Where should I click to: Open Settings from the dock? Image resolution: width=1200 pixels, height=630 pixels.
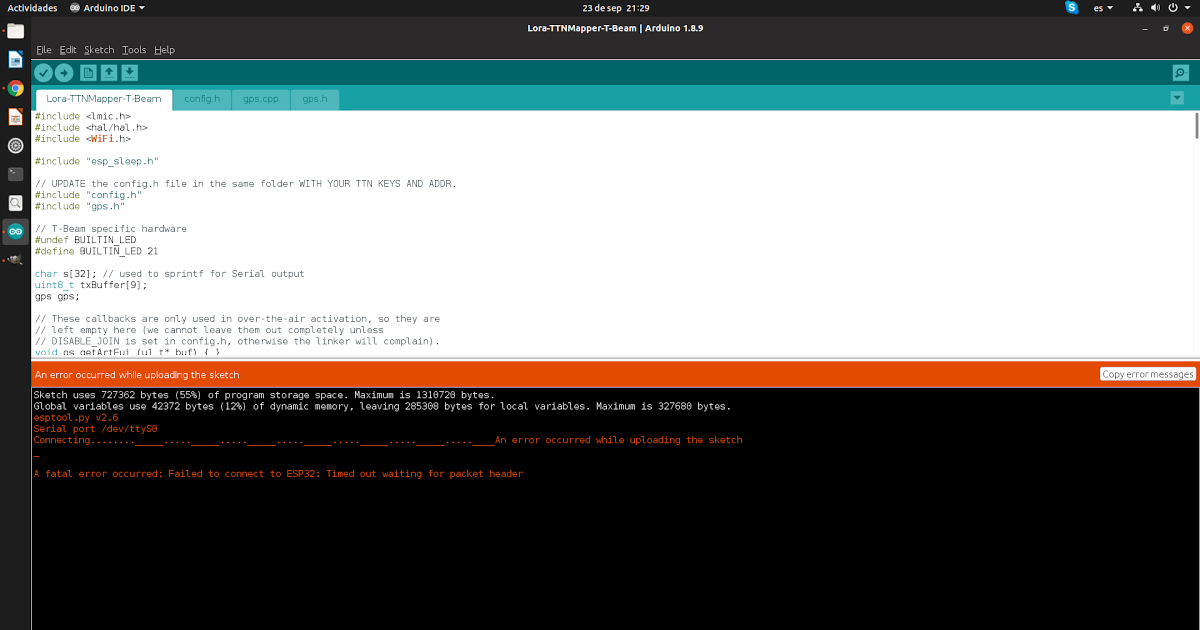(15, 146)
